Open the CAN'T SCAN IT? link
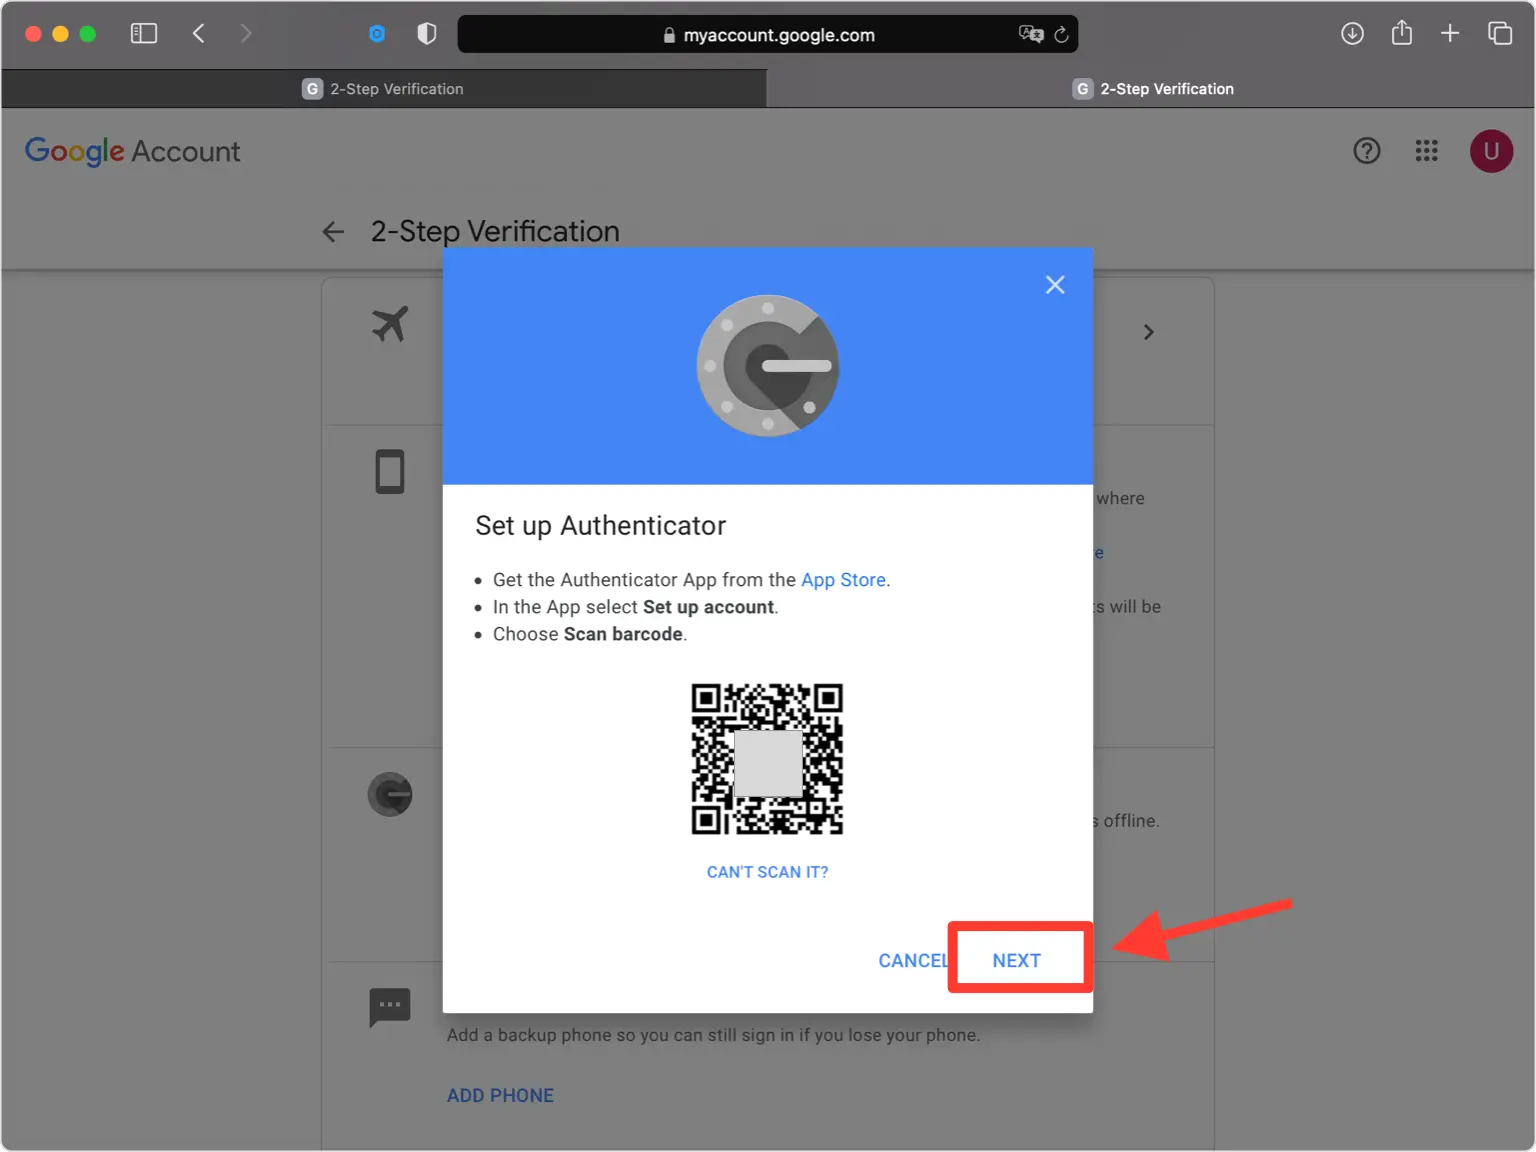Viewport: 1536px width, 1152px height. point(768,872)
